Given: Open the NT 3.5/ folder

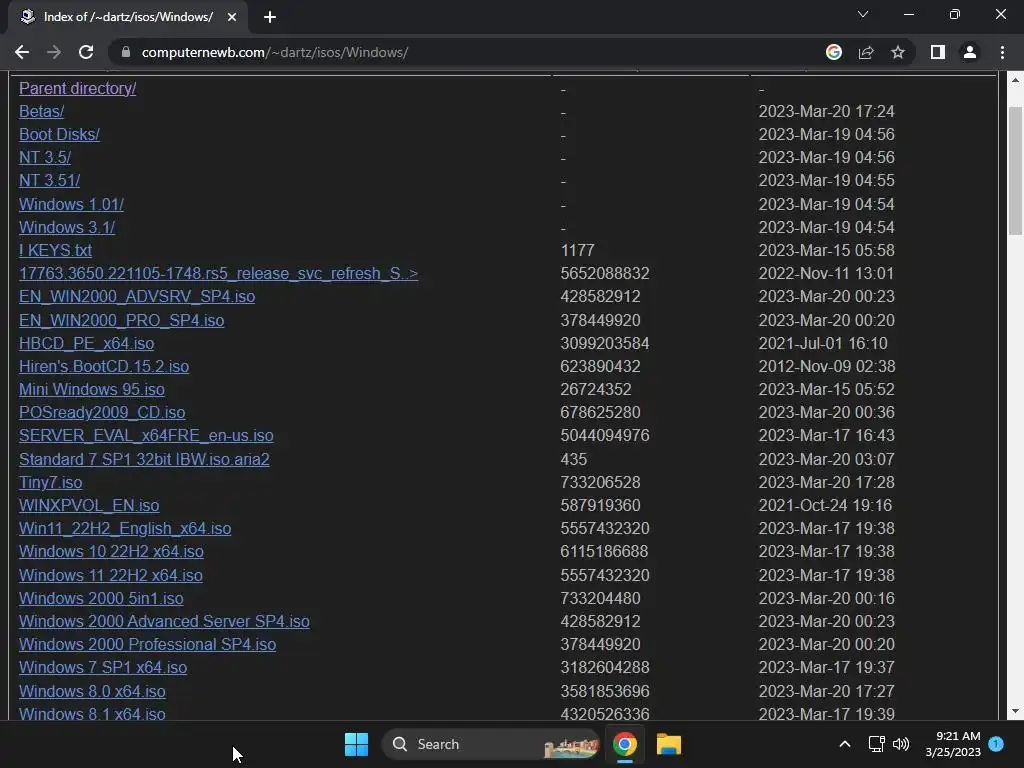Looking at the screenshot, I should point(45,157).
